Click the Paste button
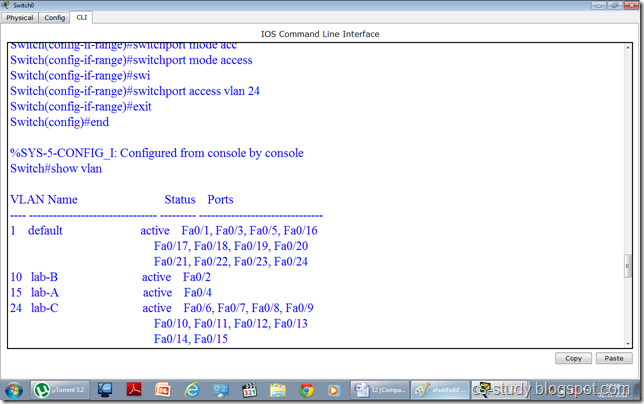 [x=614, y=358]
